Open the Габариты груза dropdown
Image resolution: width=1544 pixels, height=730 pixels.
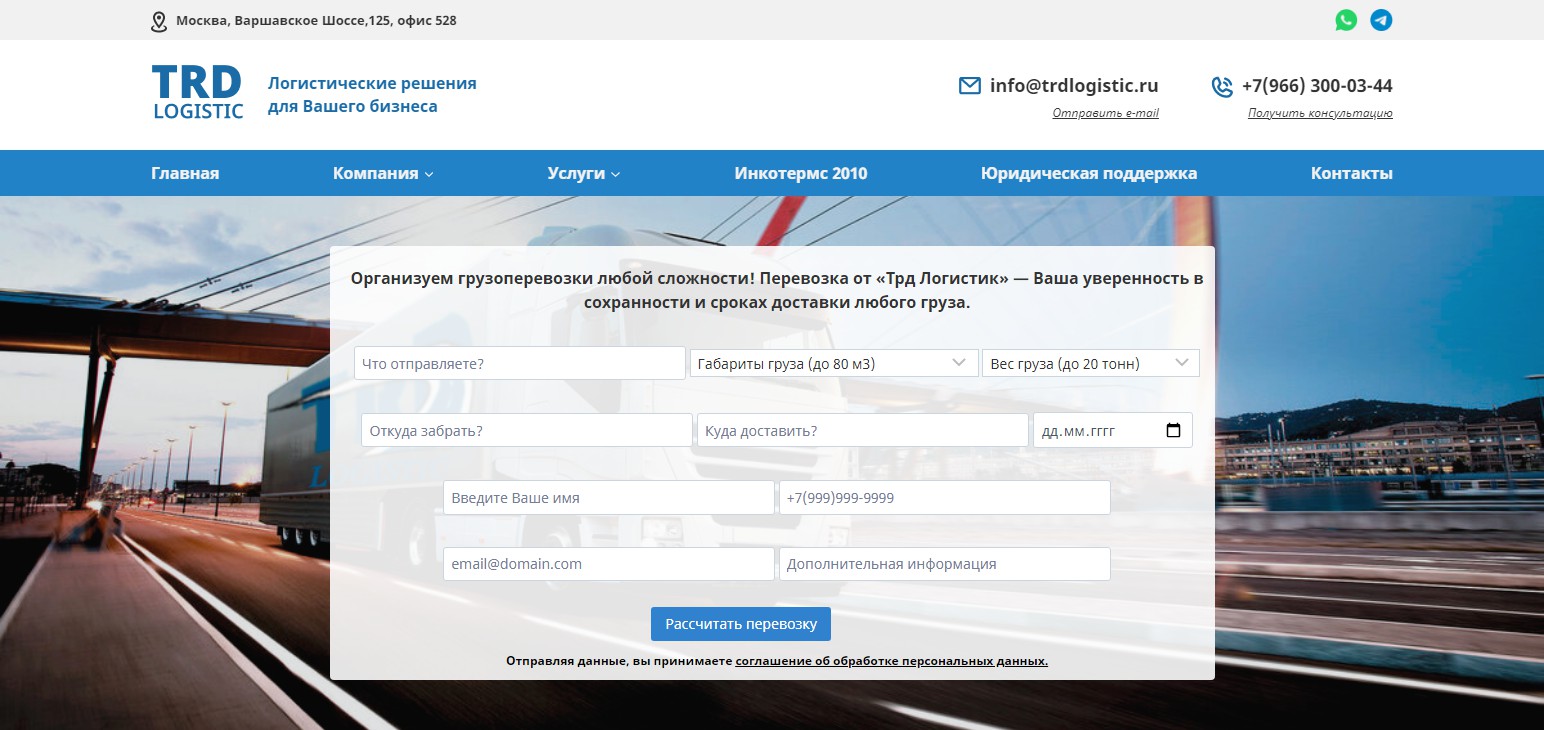click(834, 363)
